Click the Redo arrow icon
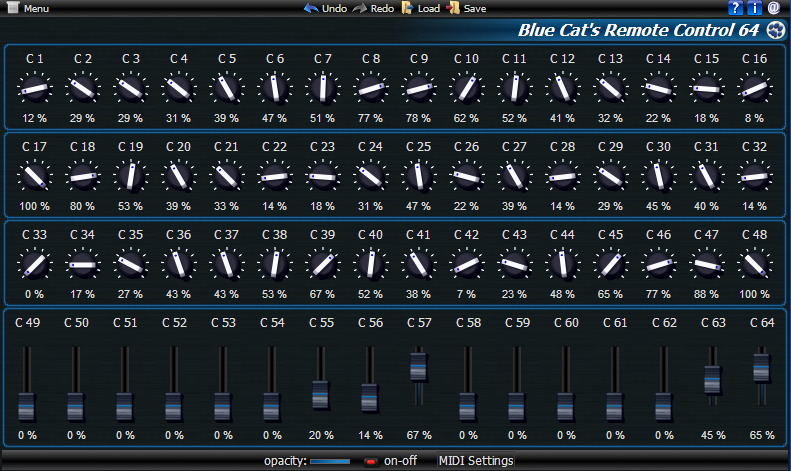The height and width of the screenshot is (471, 791). [x=359, y=8]
